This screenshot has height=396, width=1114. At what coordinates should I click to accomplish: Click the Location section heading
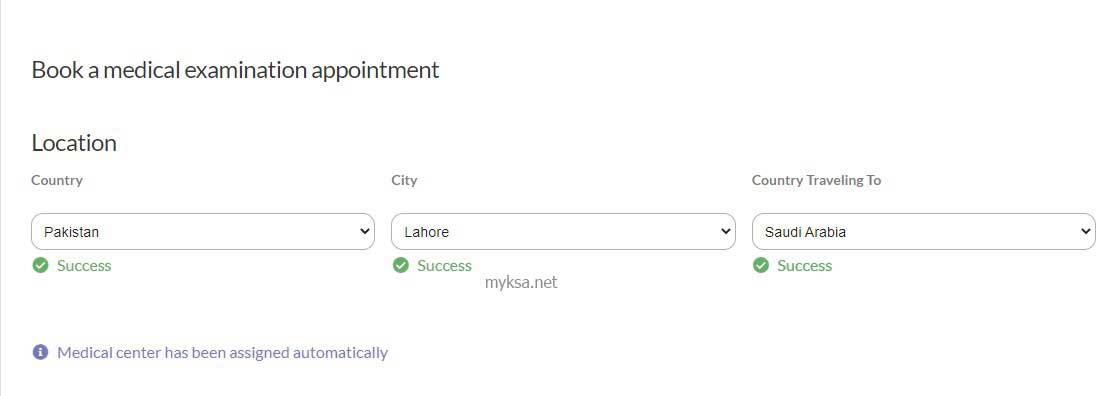click(x=74, y=143)
